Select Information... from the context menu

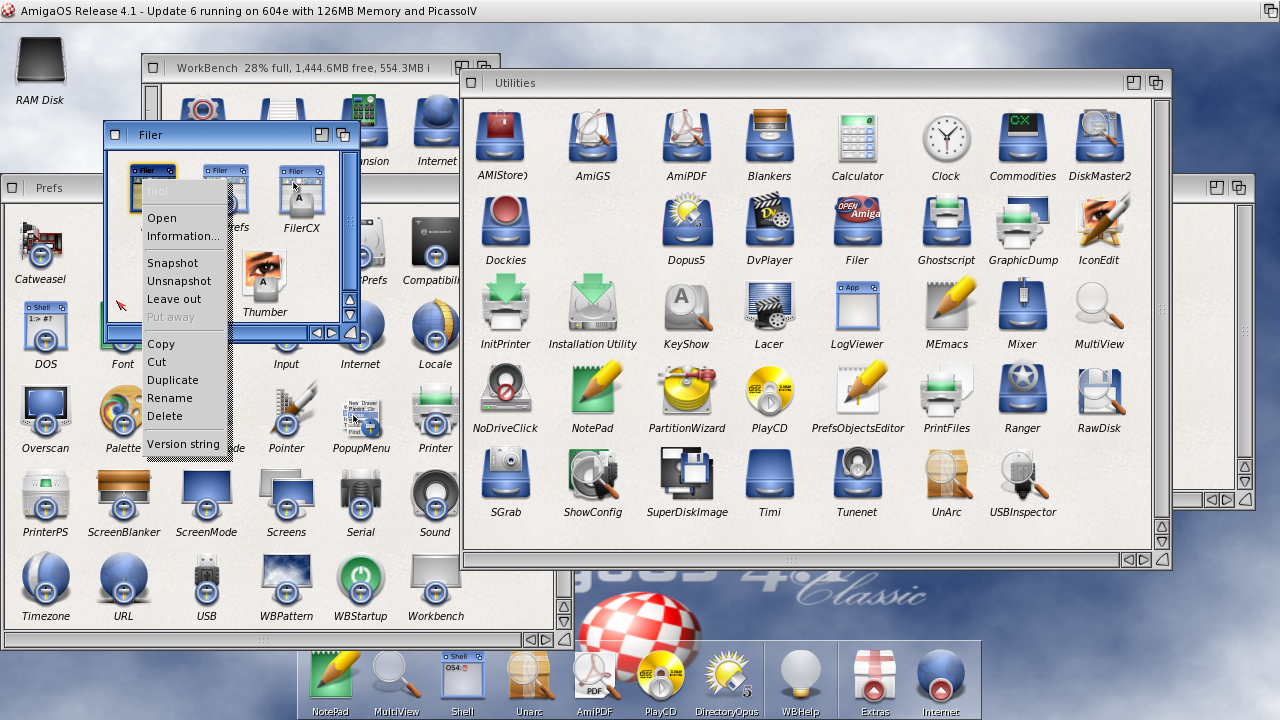click(x=185, y=236)
